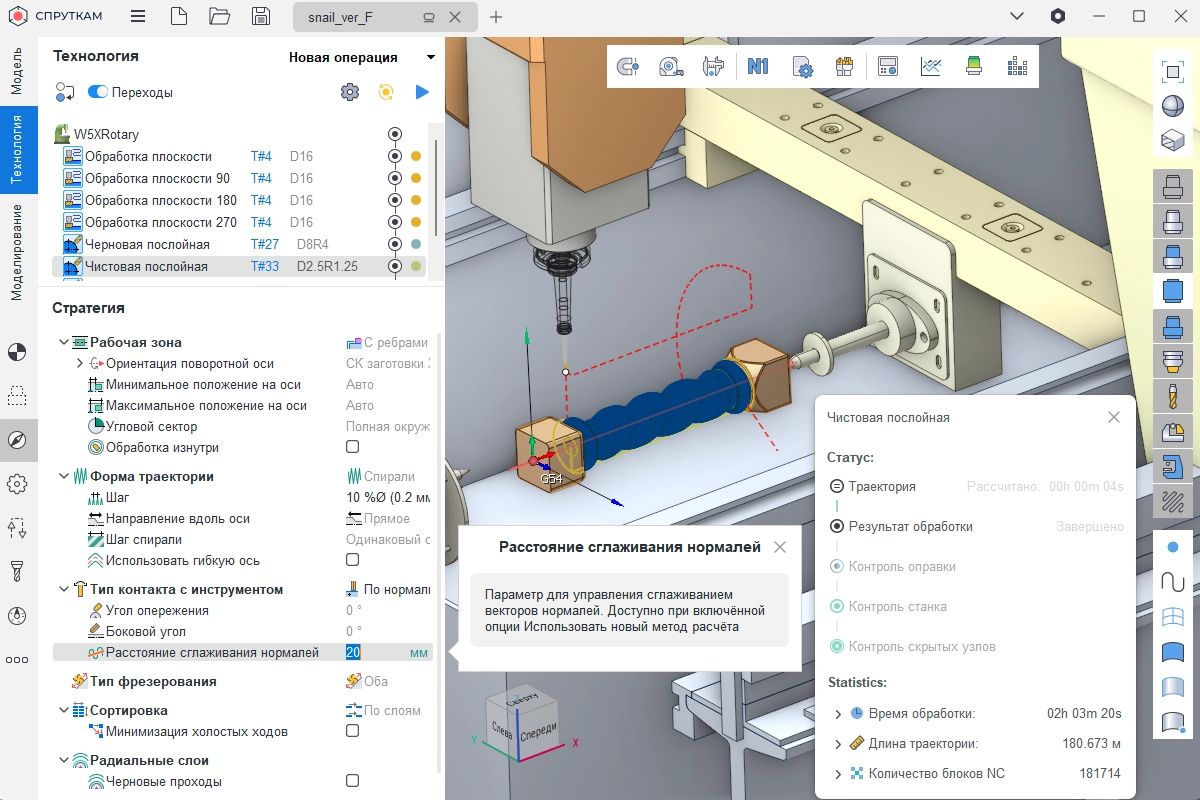Check the Использовать гибкую ось option

352,560
